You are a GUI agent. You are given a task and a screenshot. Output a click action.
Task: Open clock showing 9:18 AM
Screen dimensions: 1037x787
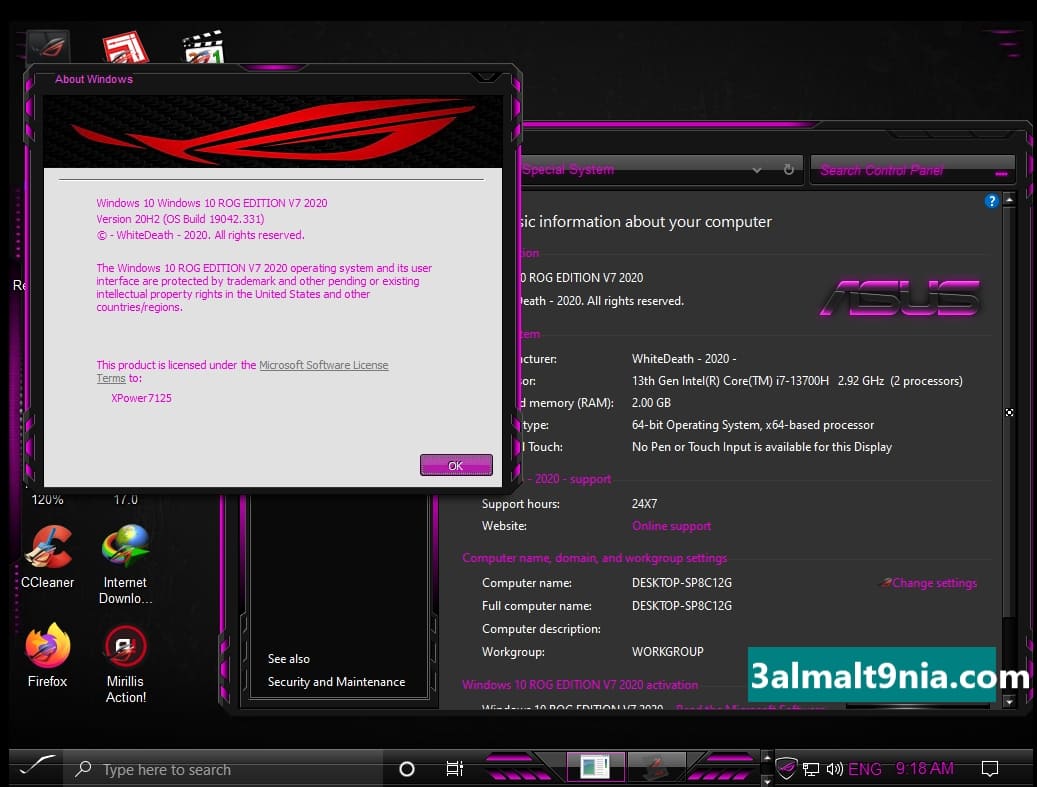coord(925,768)
